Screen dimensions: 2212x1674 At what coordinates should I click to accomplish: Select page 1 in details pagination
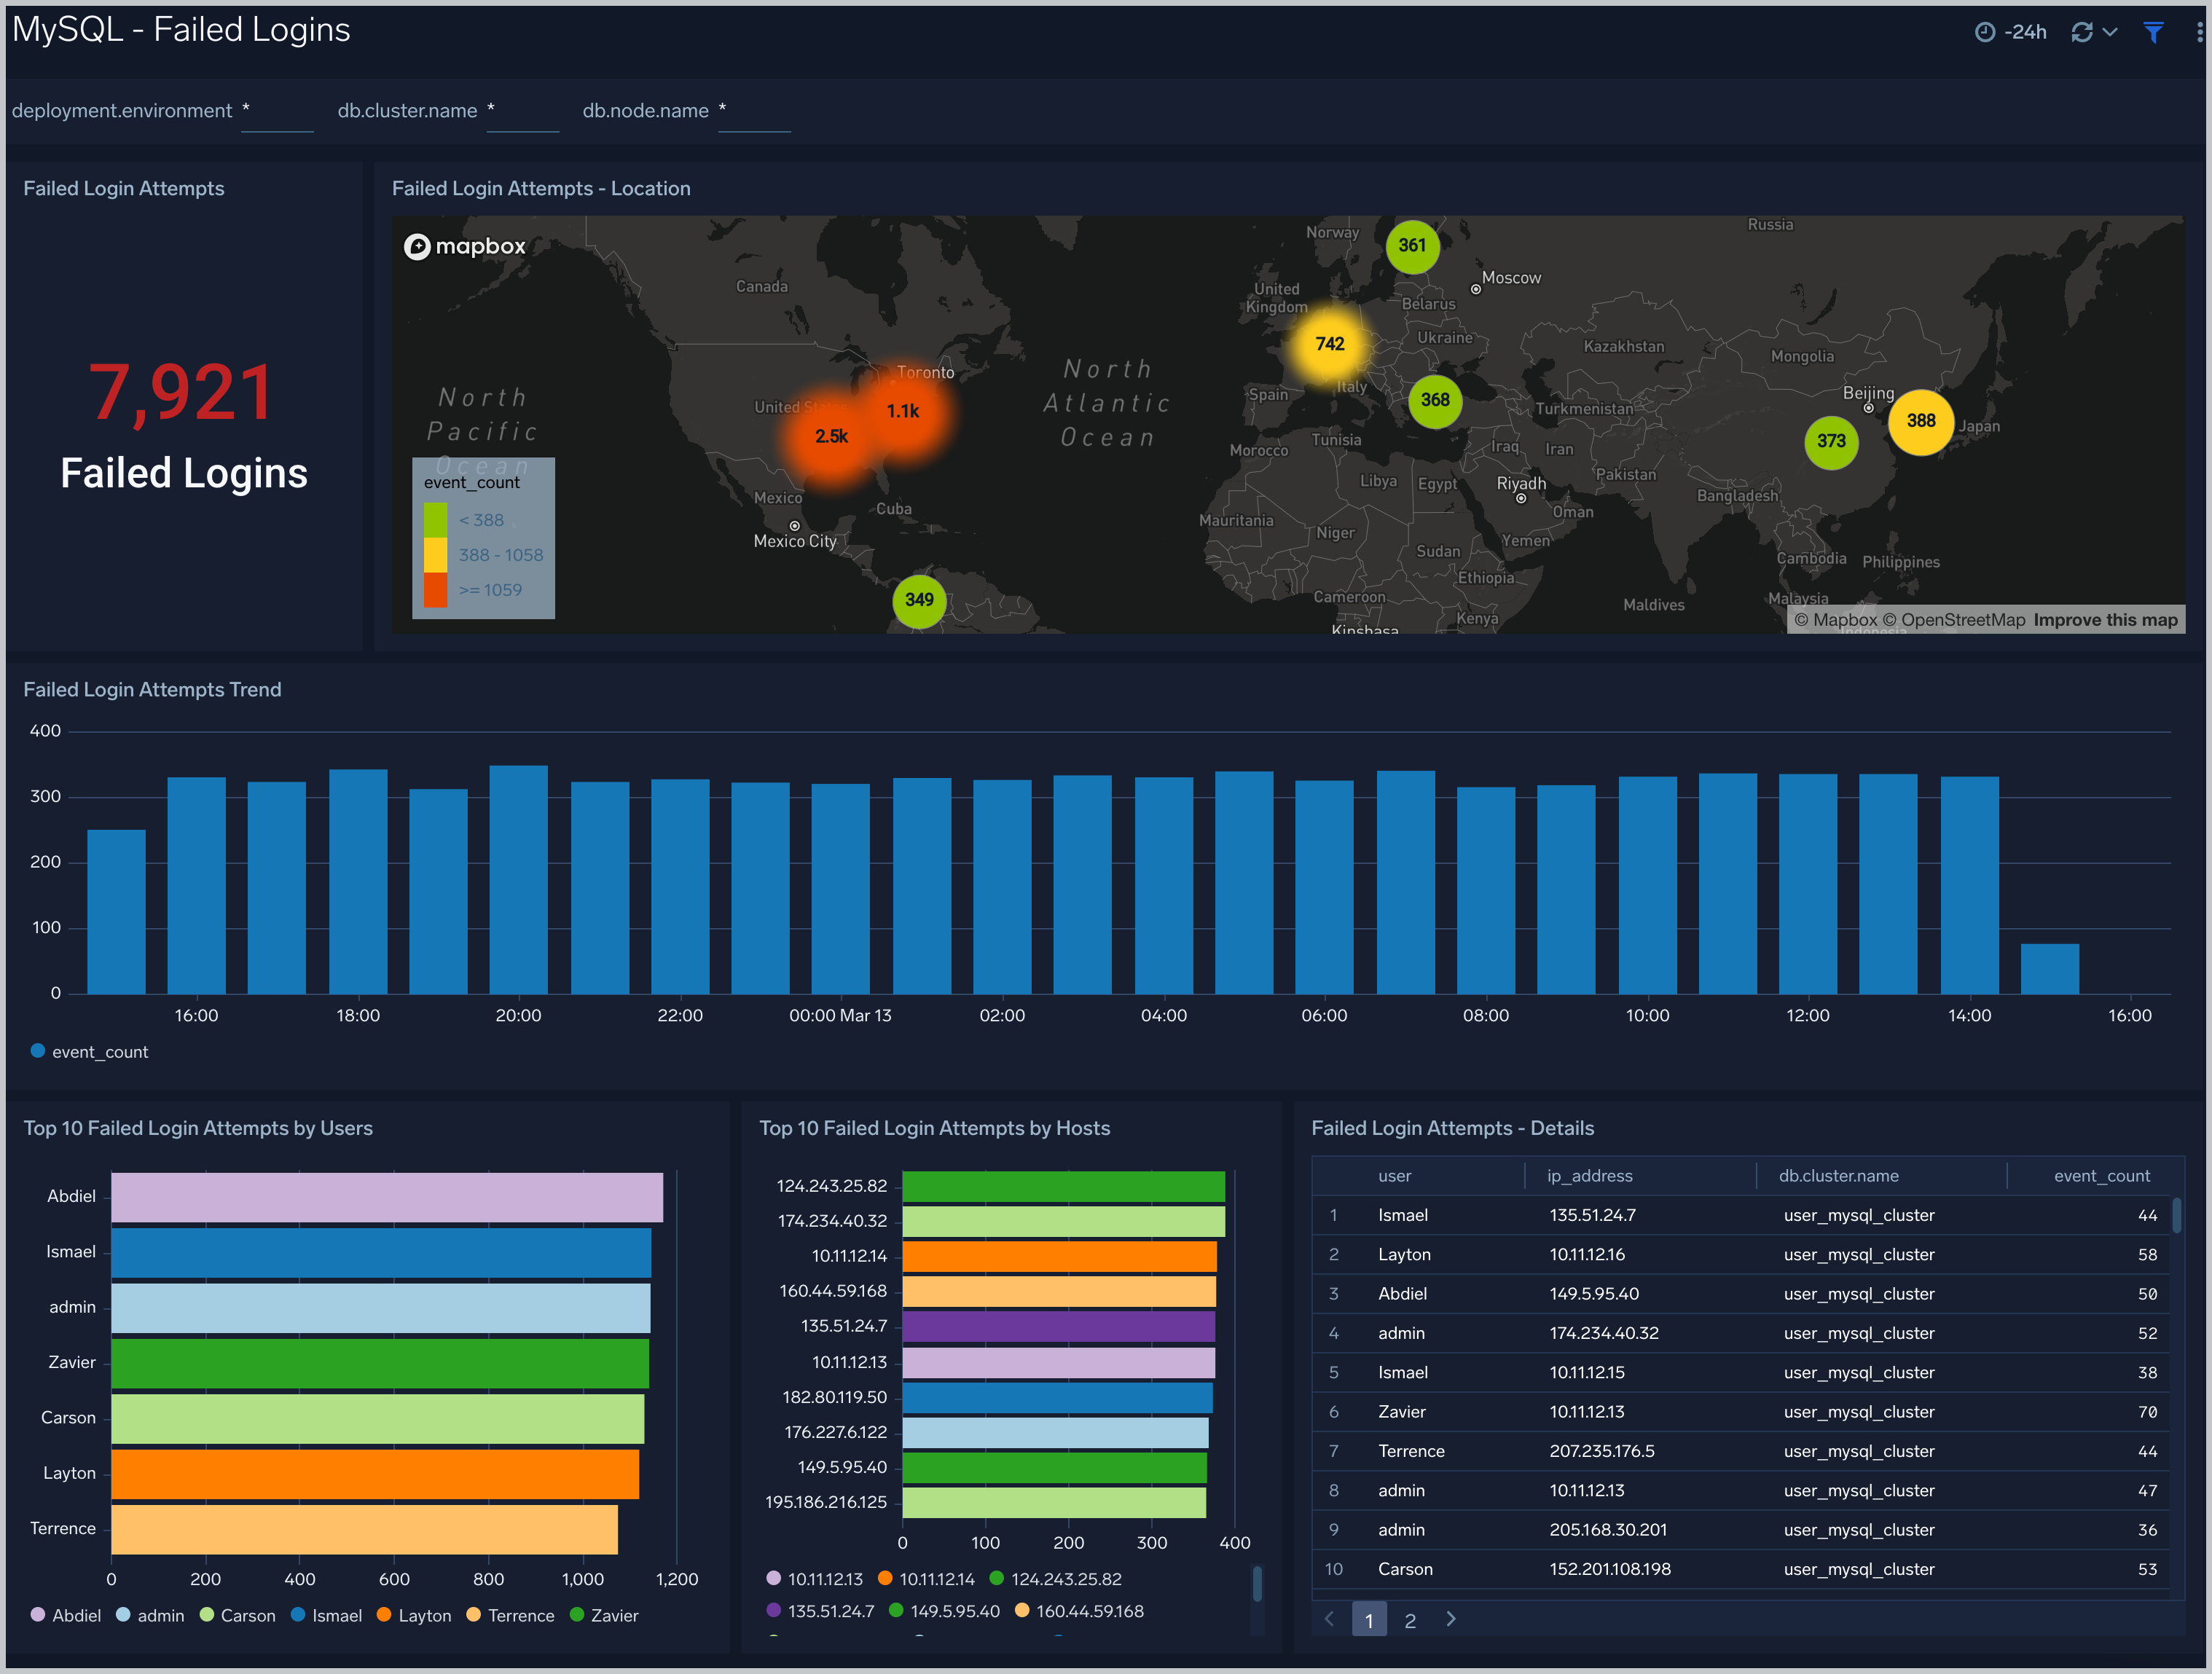(1369, 1620)
